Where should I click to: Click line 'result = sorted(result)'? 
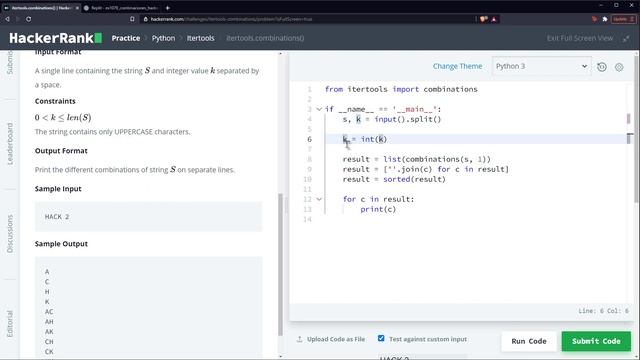pos(394,179)
